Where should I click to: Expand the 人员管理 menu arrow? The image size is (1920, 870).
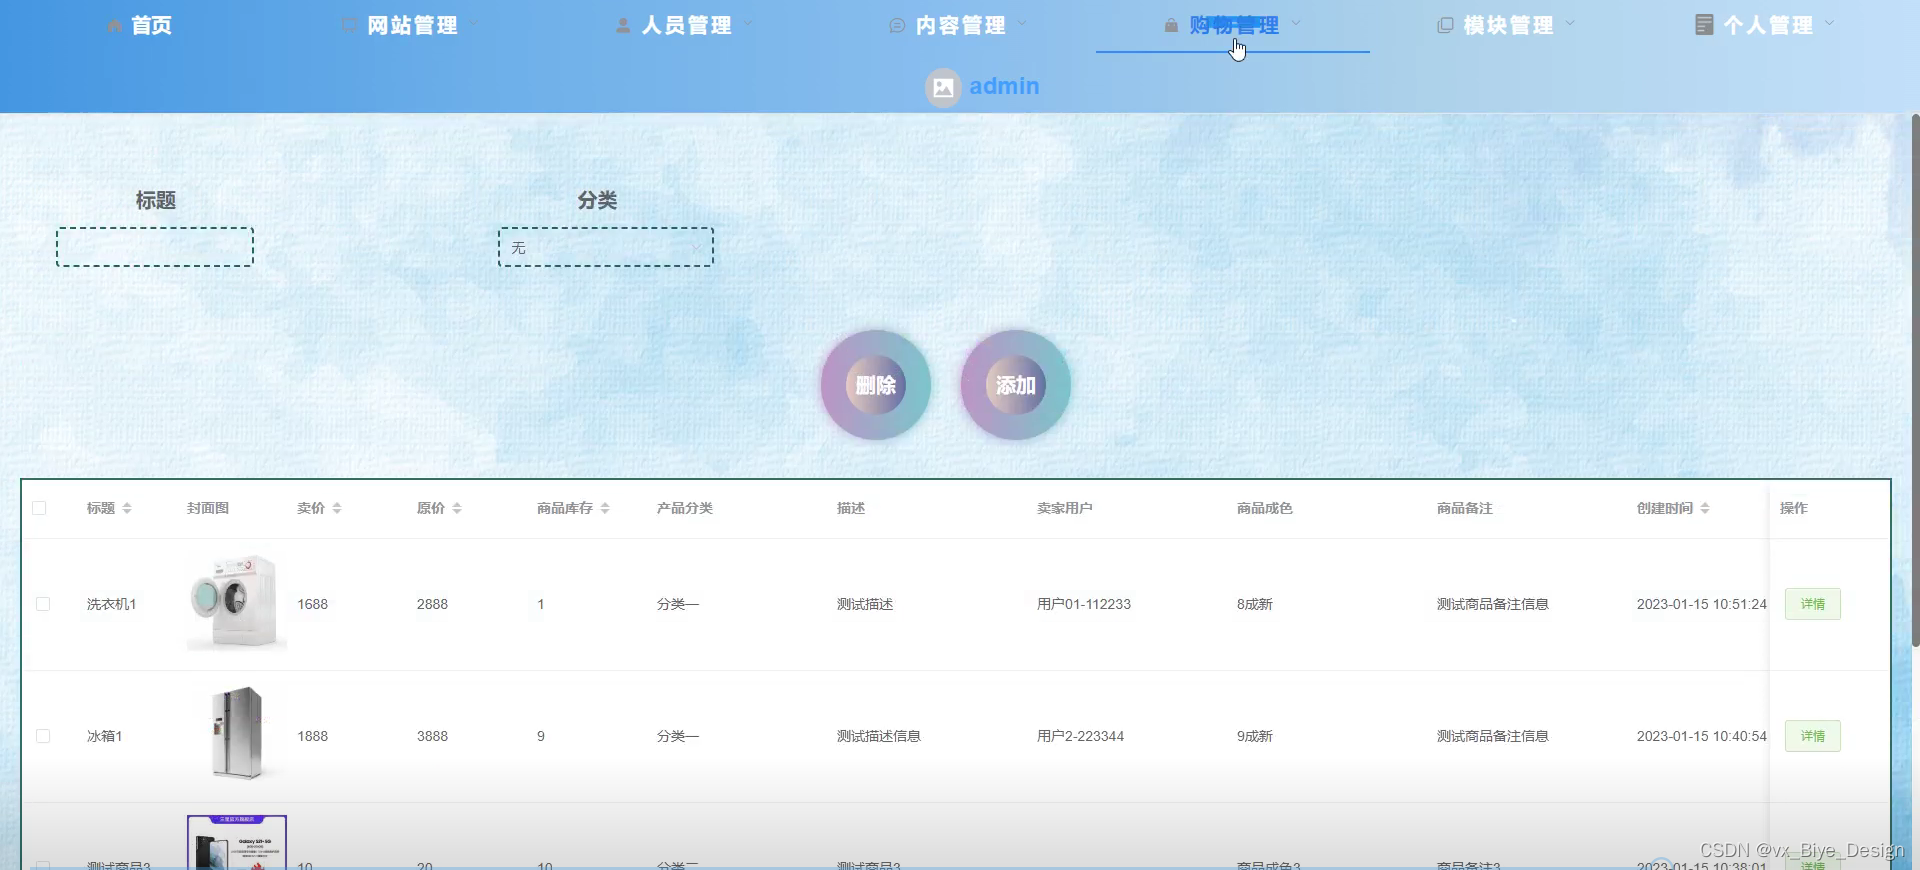(x=748, y=23)
